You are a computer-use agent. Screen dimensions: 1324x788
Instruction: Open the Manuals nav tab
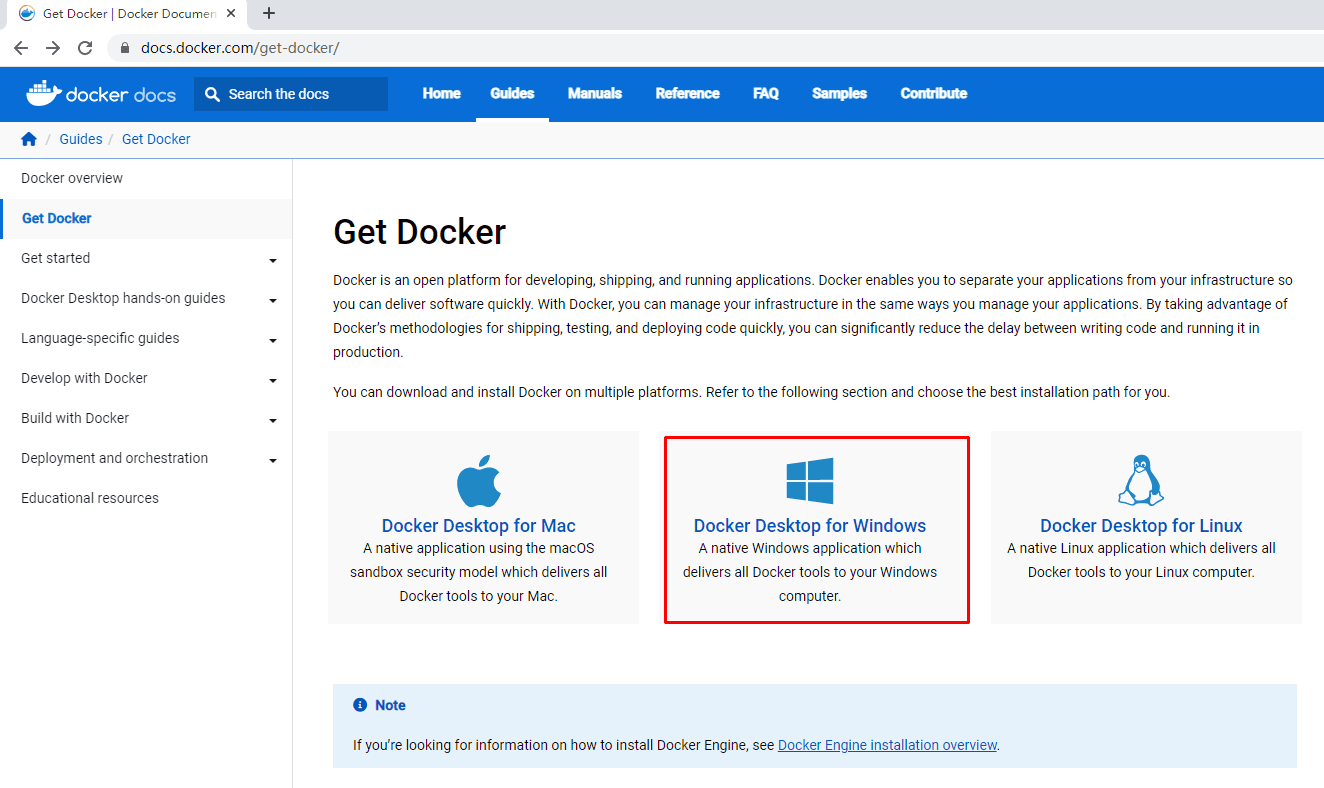click(x=595, y=94)
